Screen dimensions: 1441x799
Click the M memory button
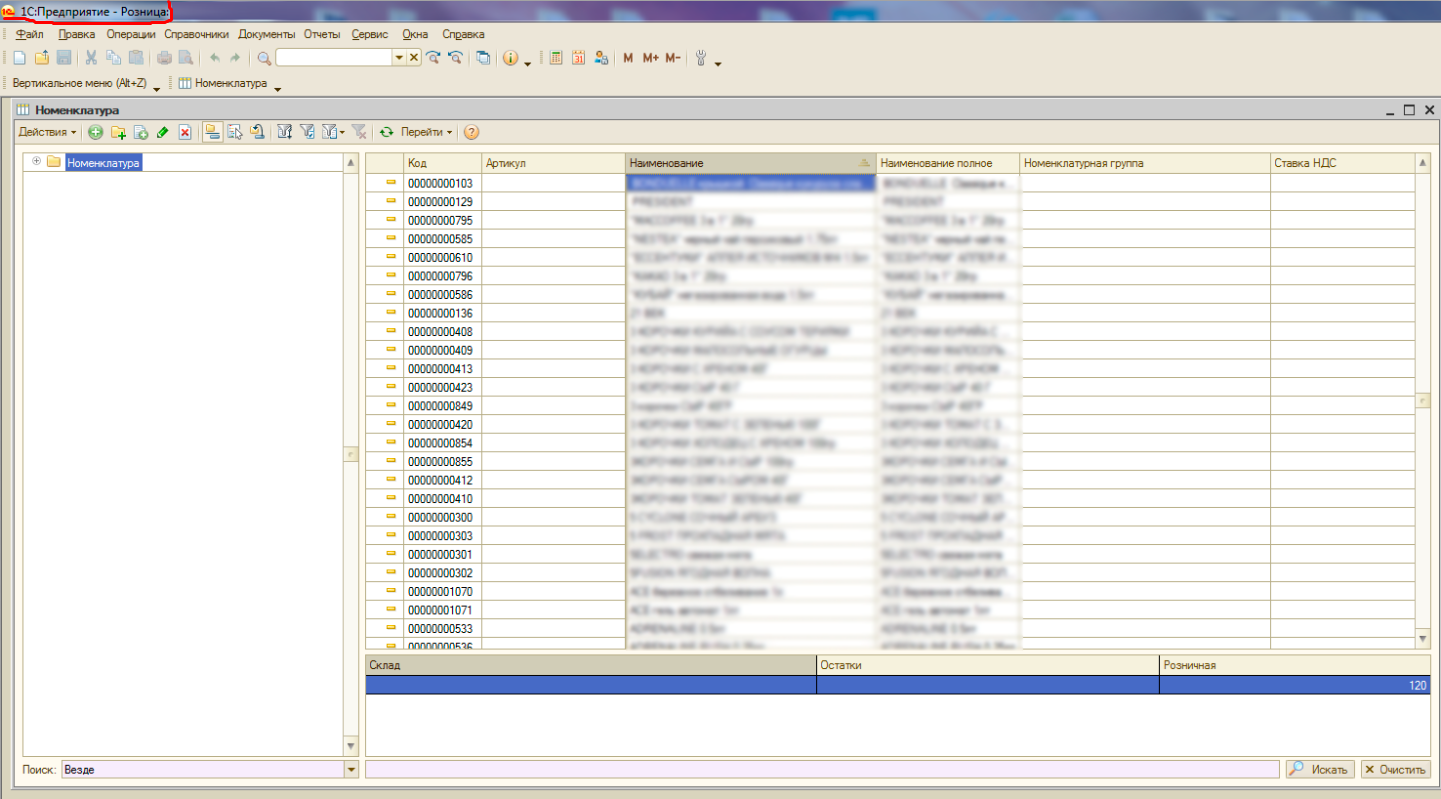click(x=628, y=58)
